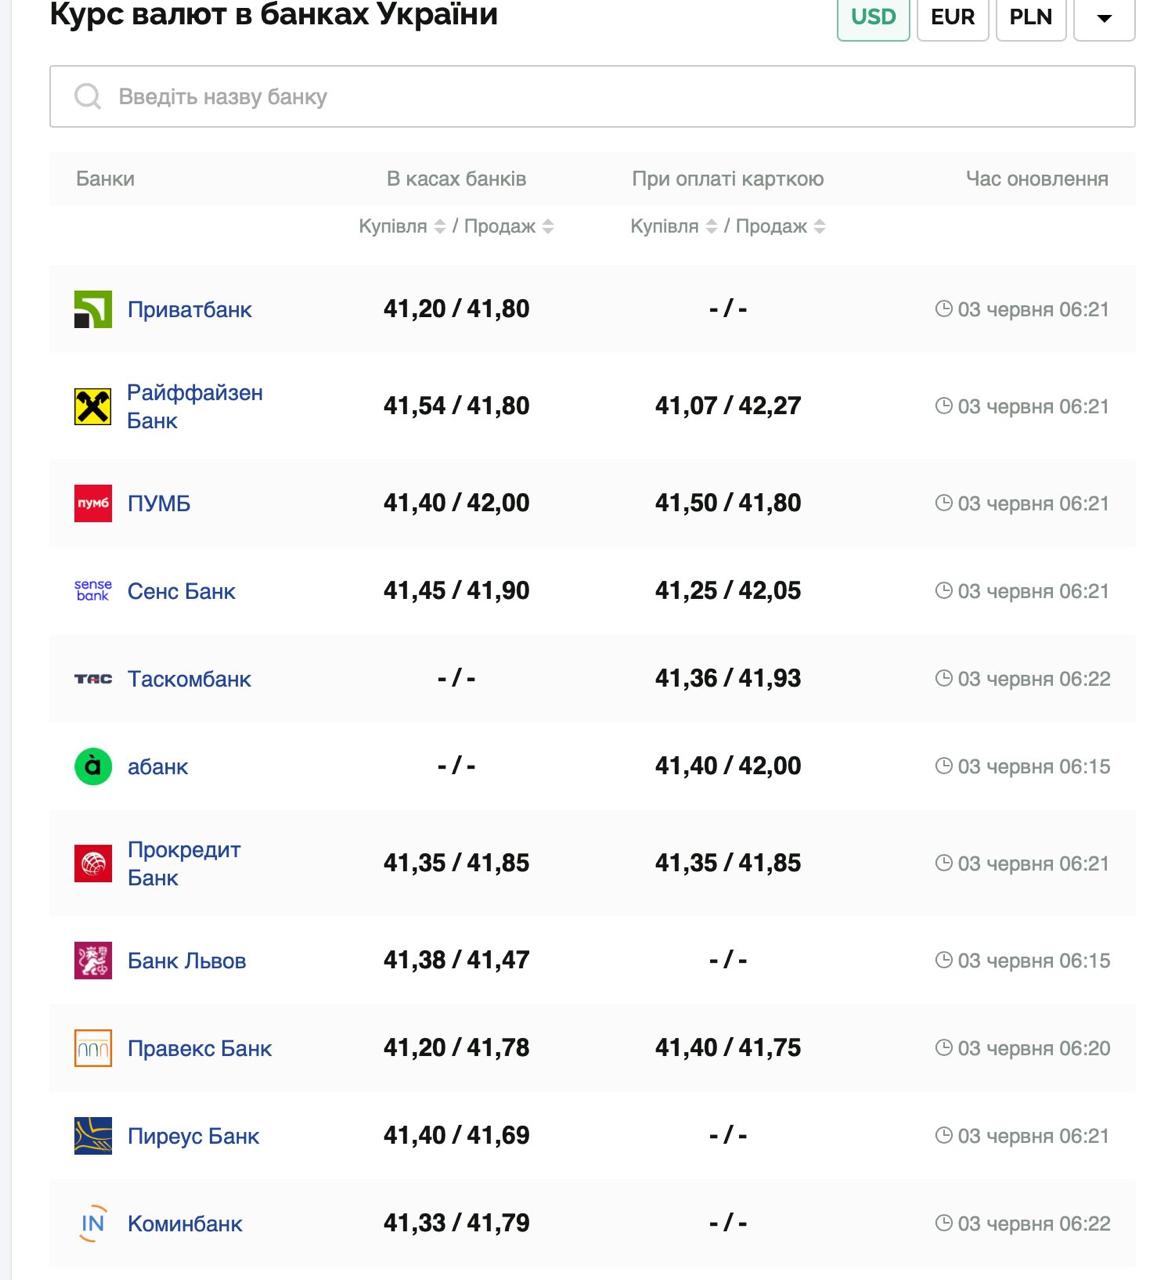Click the Приватбанк logo icon
The height and width of the screenshot is (1280, 1172).
93,310
